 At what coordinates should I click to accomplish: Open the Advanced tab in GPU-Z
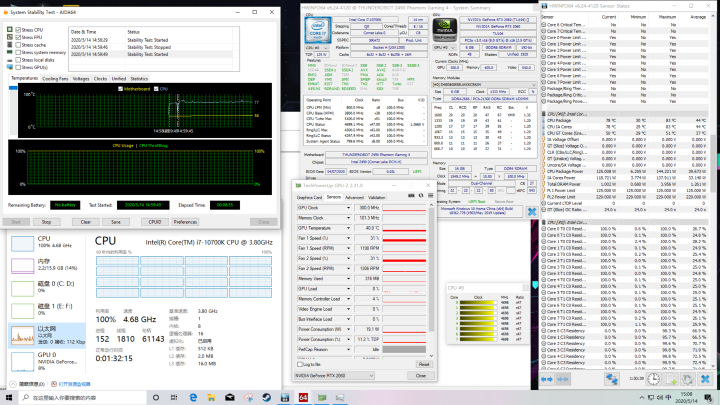tap(356, 197)
